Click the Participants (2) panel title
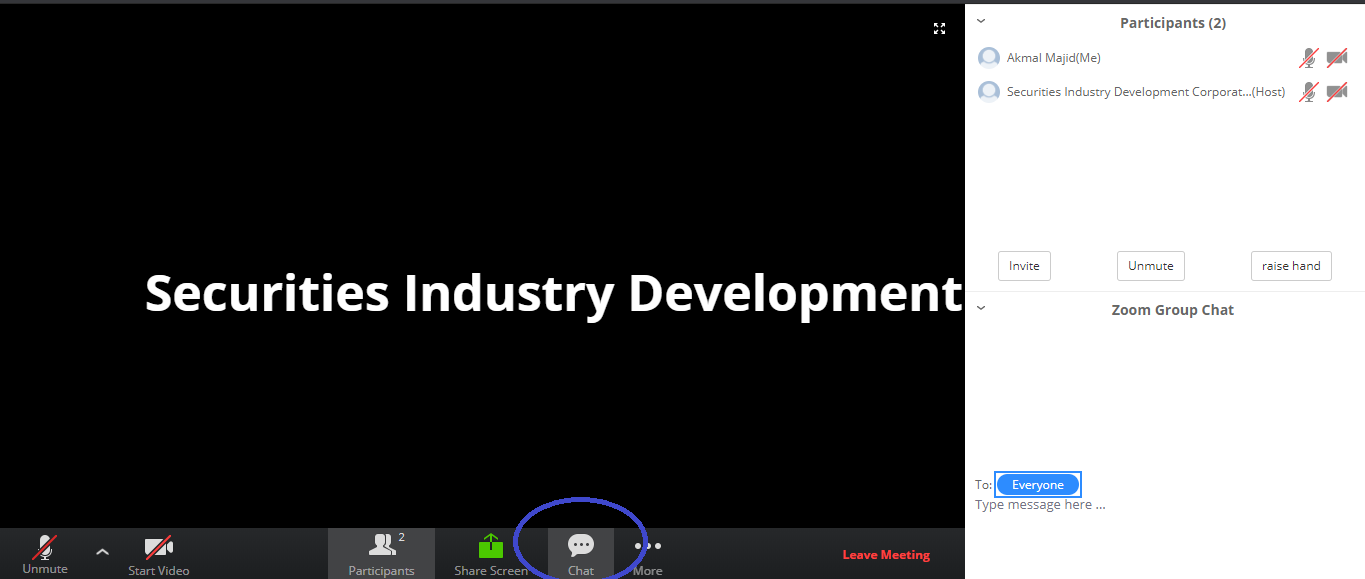Viewport: 1365px width, 579px height. point(1173,23)
